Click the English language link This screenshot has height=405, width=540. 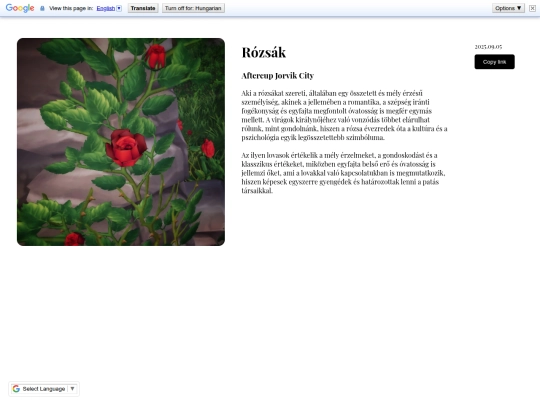click(x=106, y=8)
